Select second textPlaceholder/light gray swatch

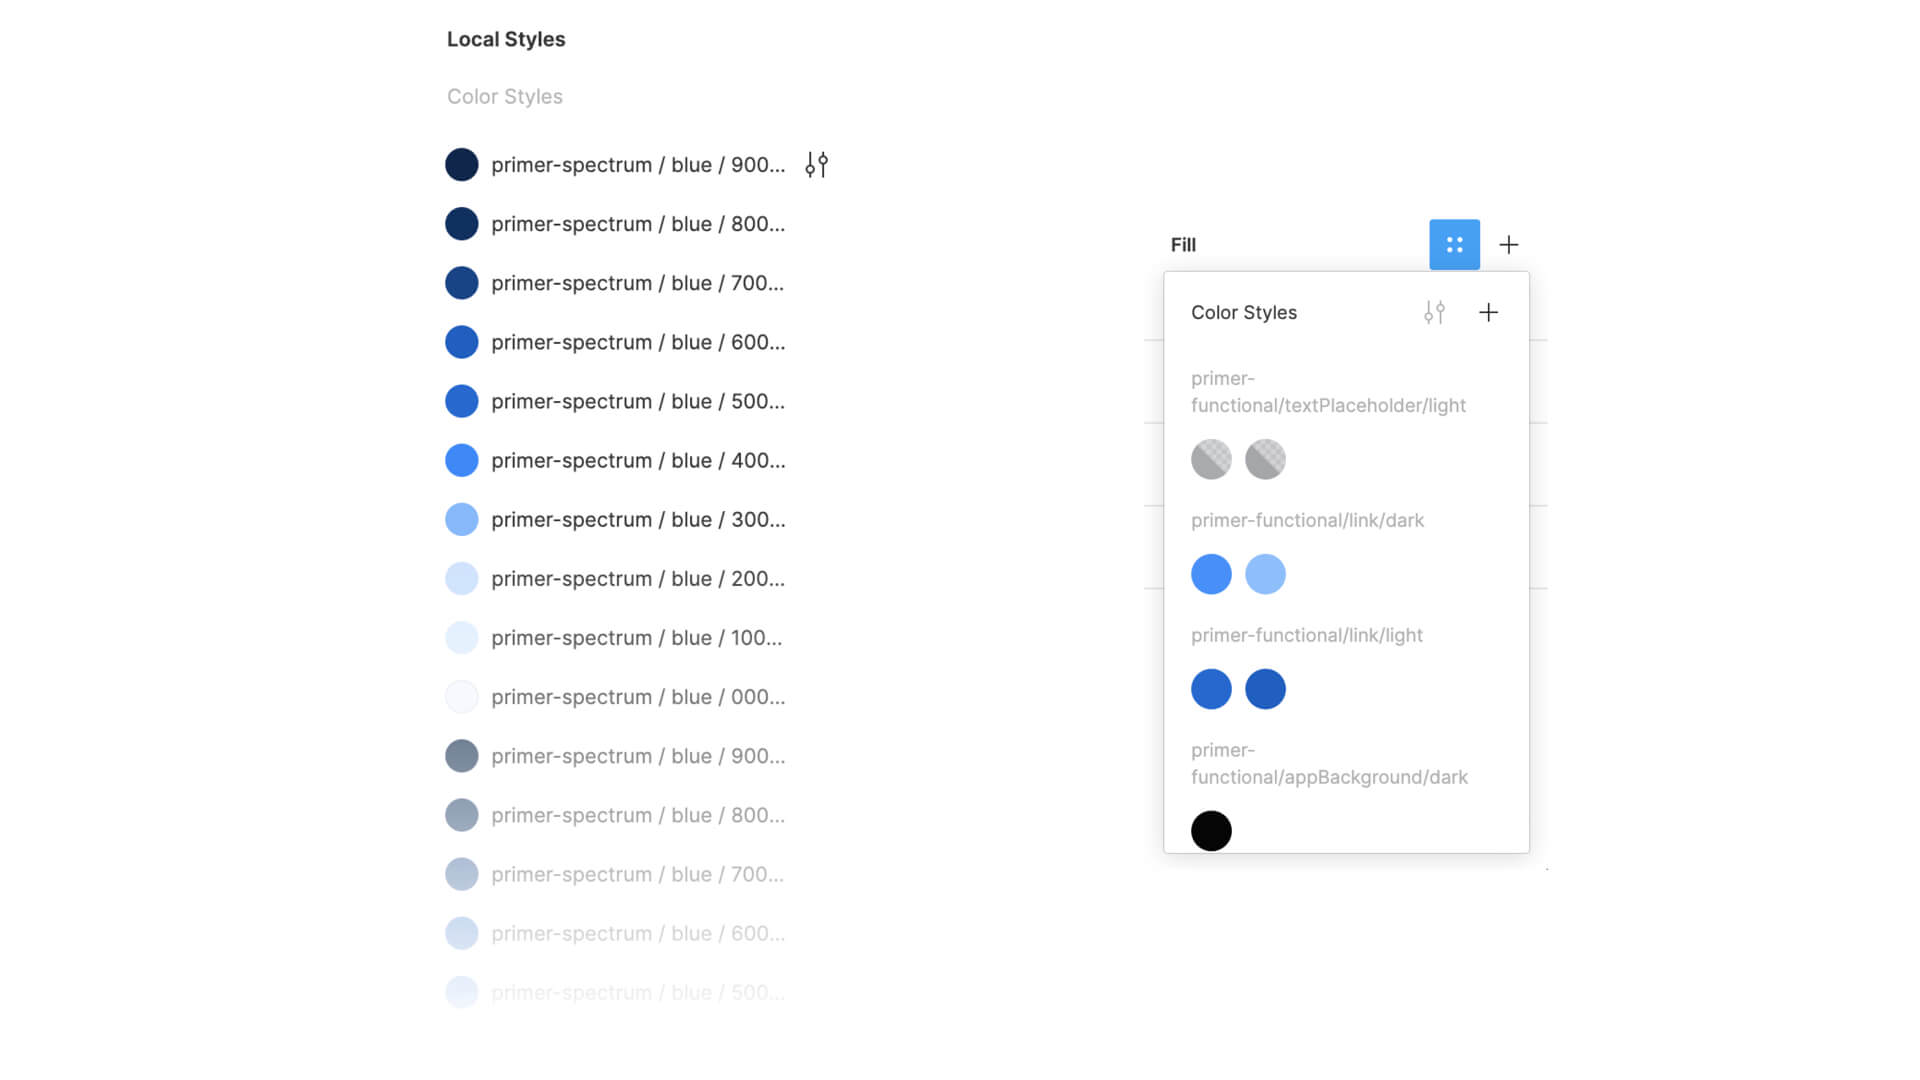tap(1265, 459)
